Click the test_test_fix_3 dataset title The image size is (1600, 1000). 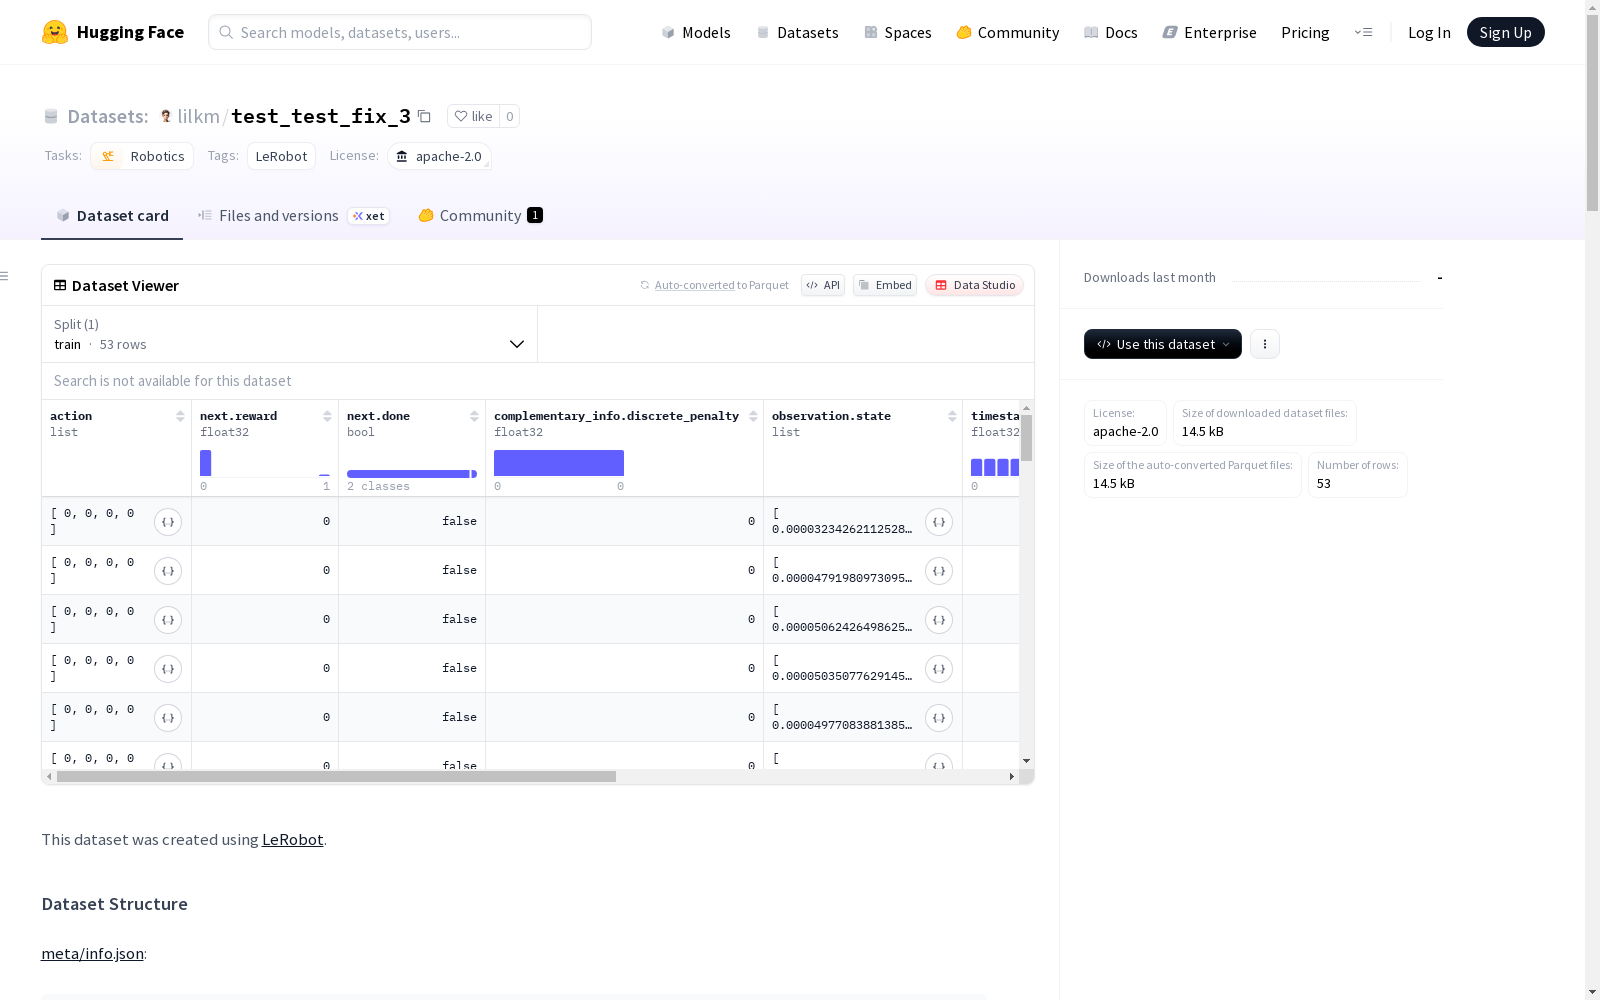[x=321, y=116]
